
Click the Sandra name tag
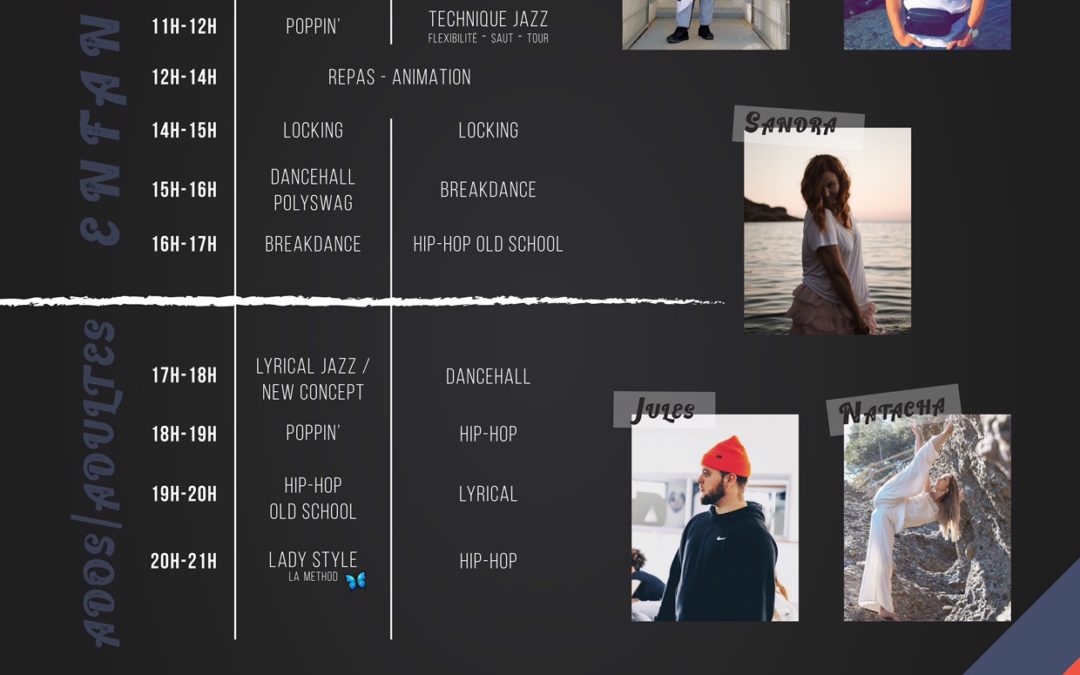(x=791, y=125)
